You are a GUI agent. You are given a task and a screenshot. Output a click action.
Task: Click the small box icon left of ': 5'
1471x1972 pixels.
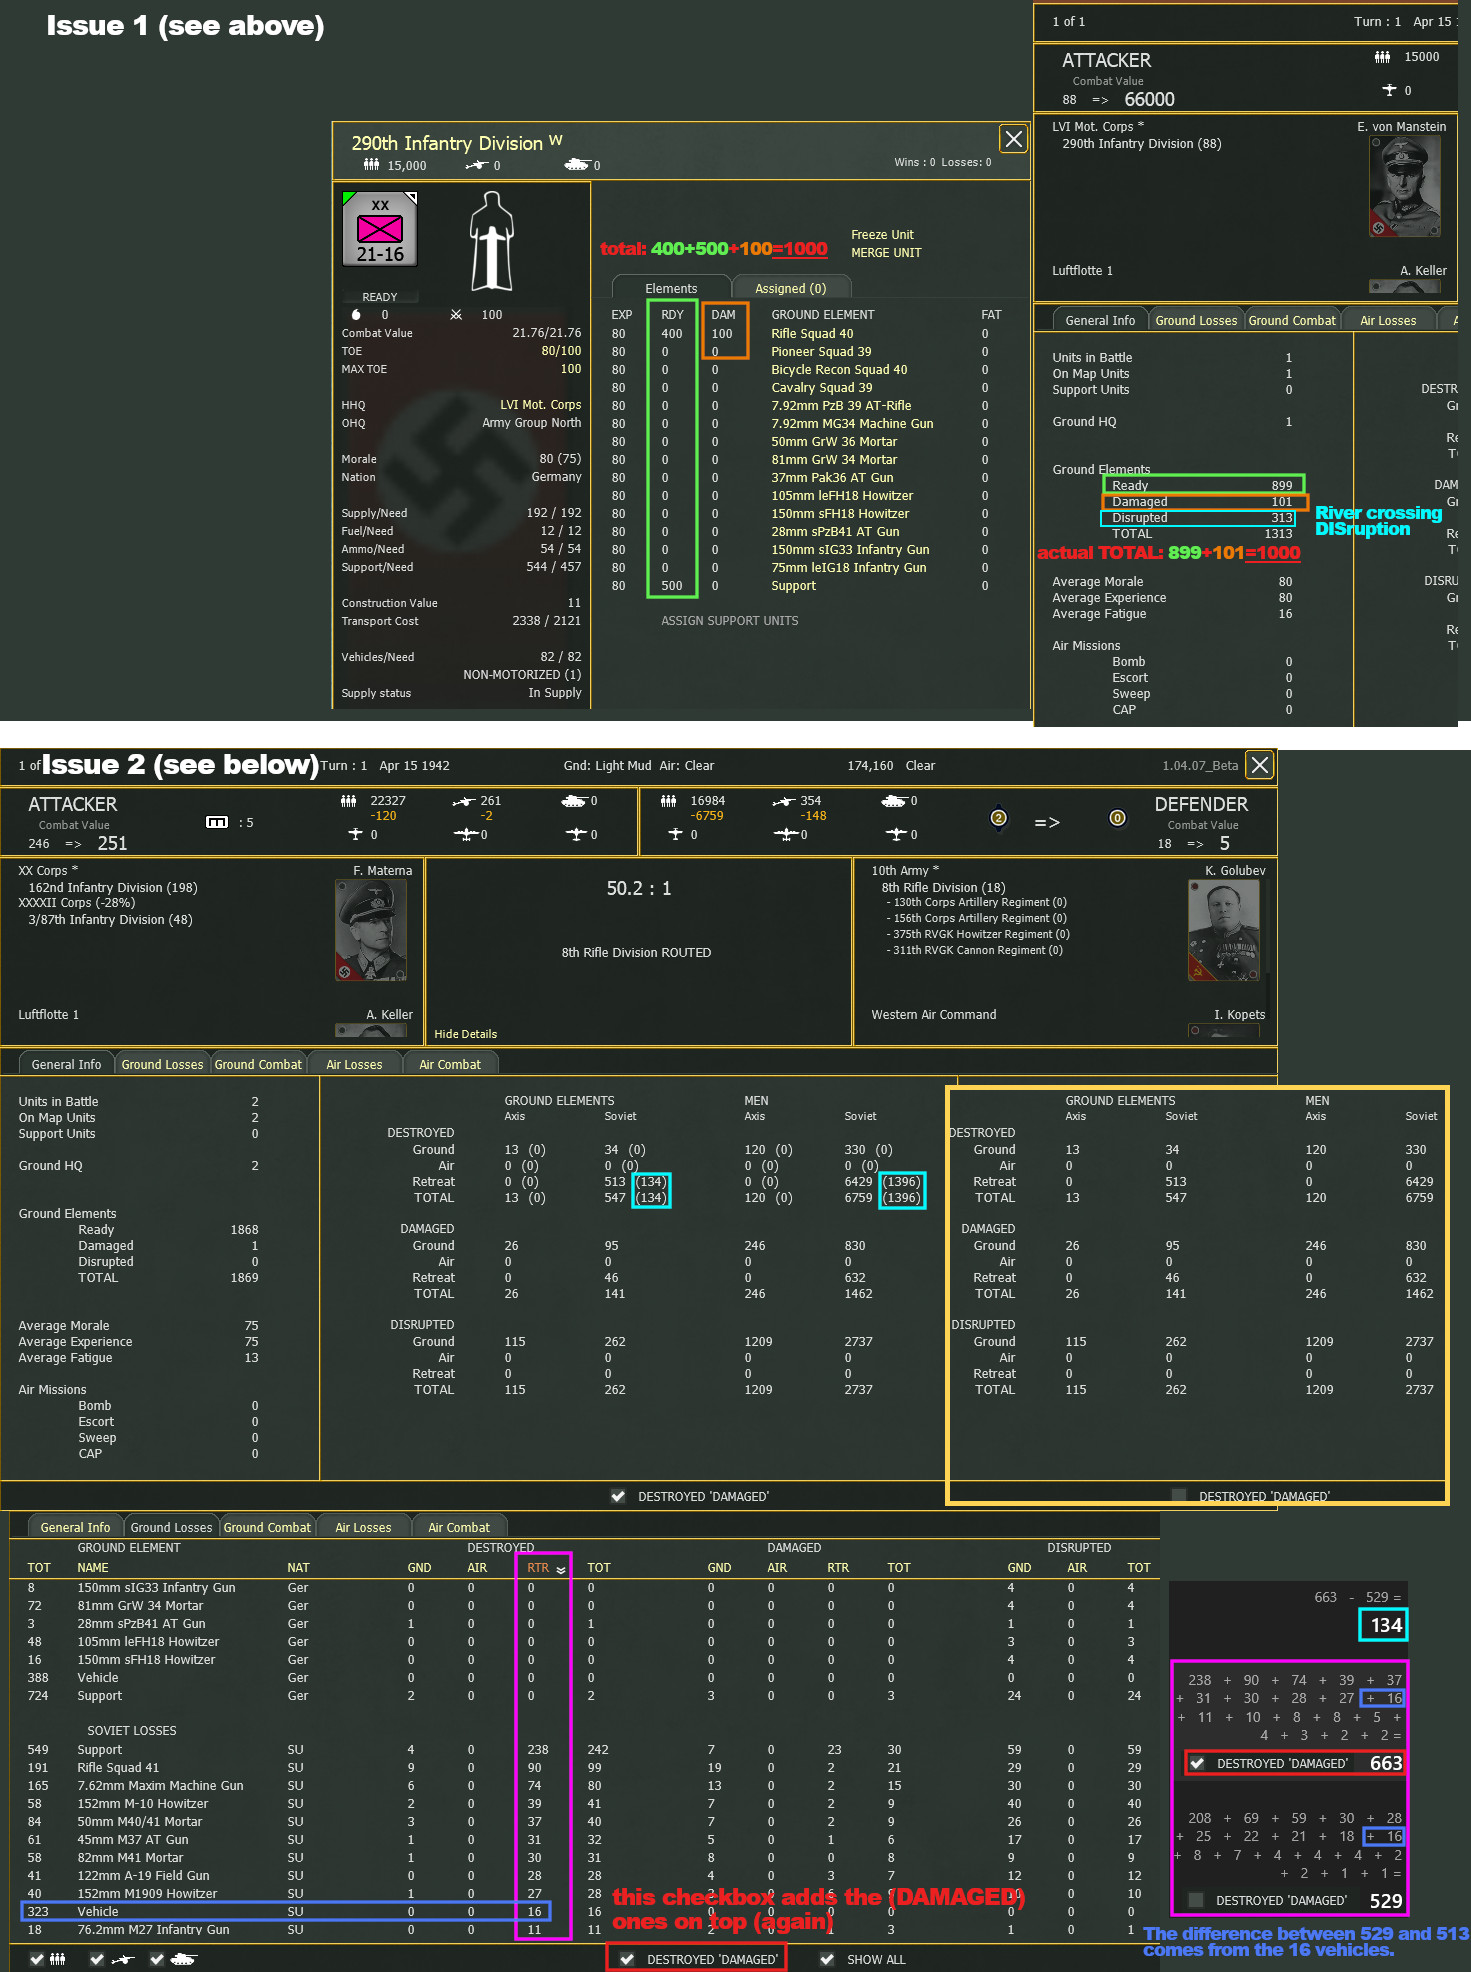[217, 822]
